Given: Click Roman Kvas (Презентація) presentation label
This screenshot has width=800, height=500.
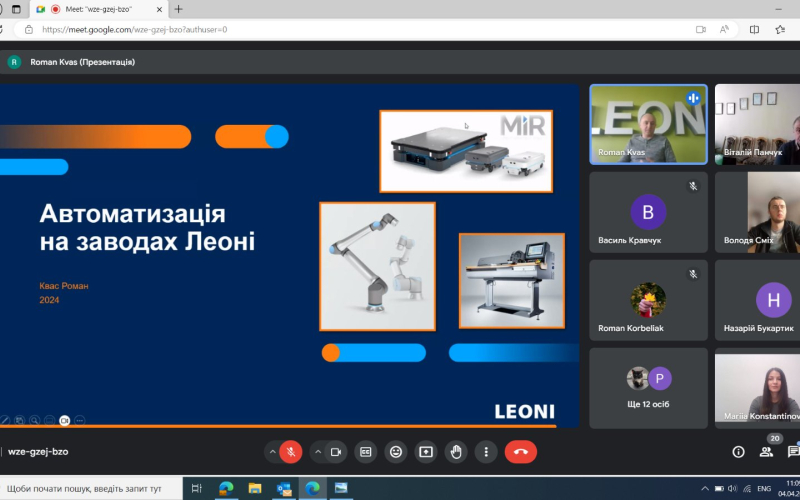Looking at the screenshot, I should tap(83, 62).
